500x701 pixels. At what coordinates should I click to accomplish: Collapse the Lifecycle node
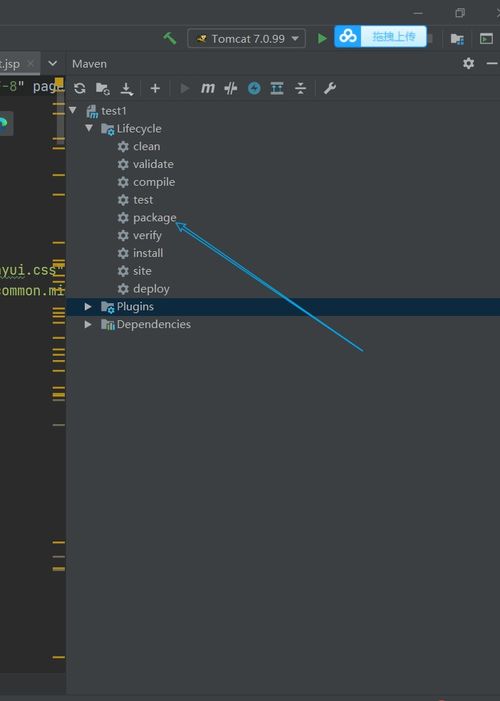coord(89,128)
